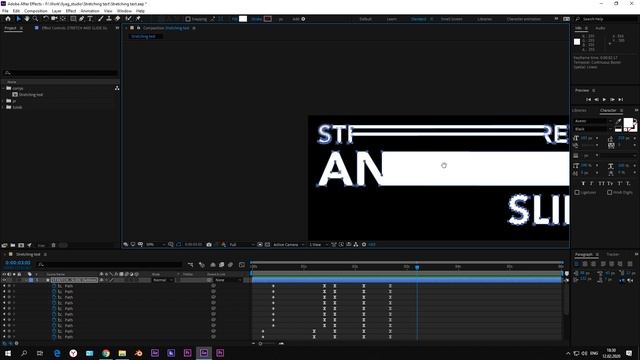Open the Active Camera view dropdown

point(289,244)
